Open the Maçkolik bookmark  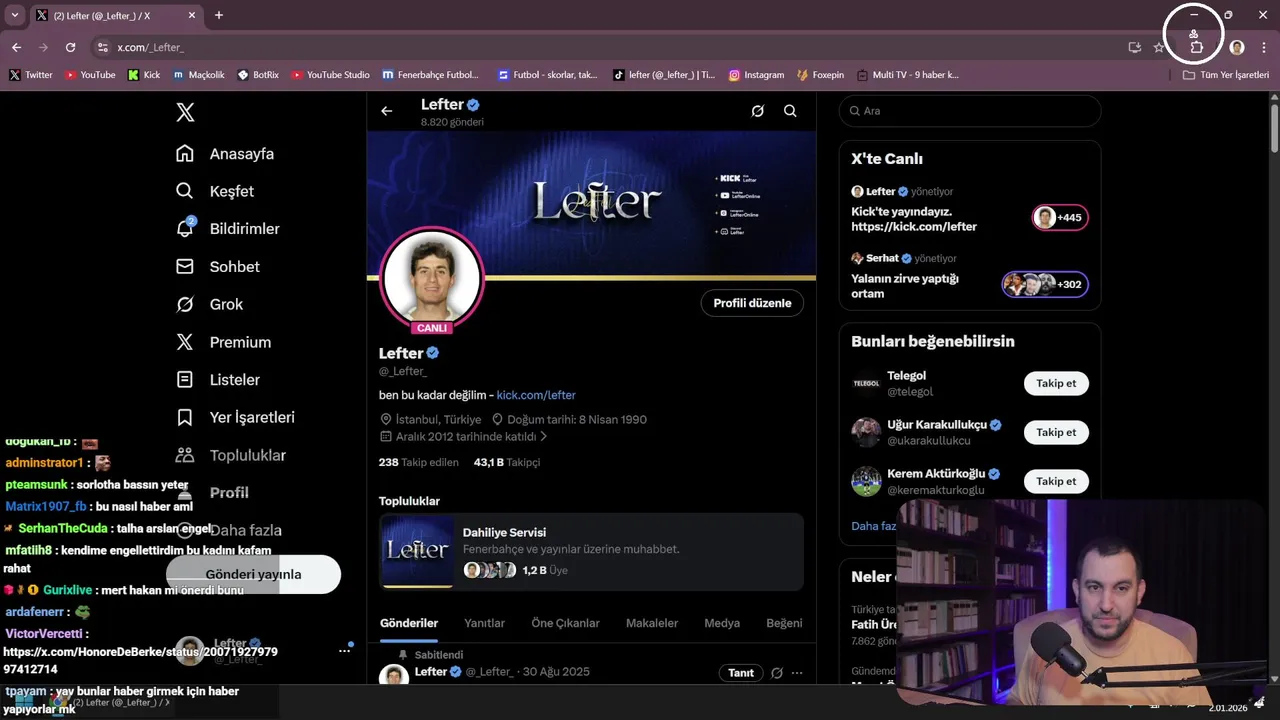[x=199, y=75]
